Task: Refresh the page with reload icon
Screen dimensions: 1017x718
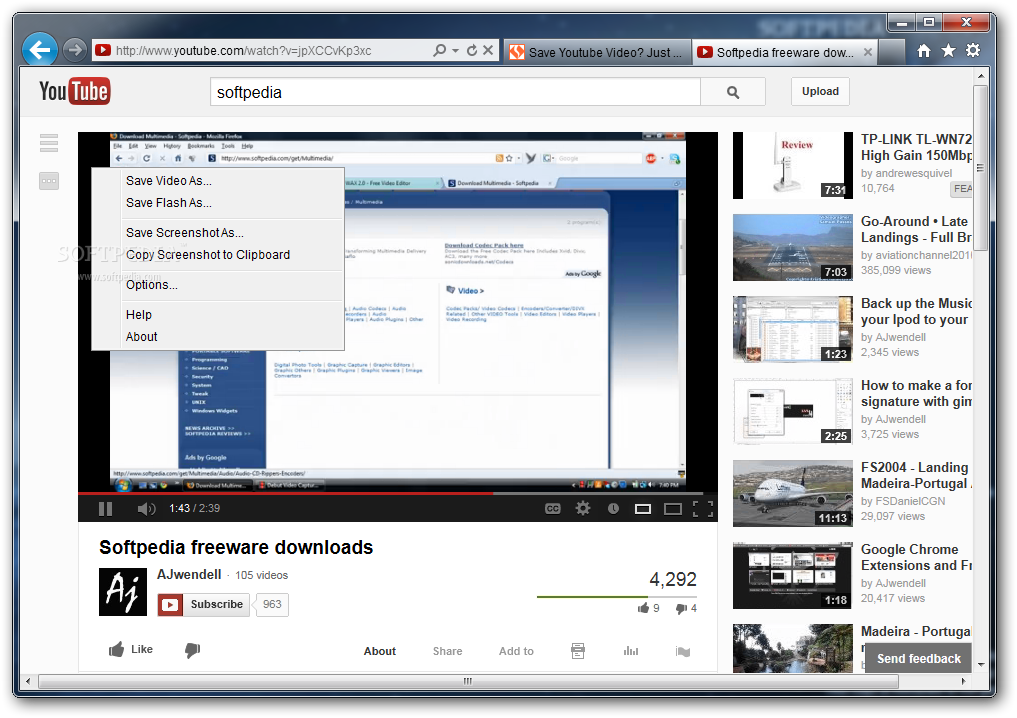Action: point(472,50)
